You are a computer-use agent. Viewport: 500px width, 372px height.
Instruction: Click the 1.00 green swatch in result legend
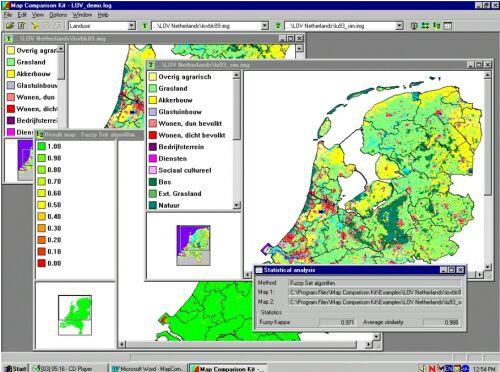point(41,146)
